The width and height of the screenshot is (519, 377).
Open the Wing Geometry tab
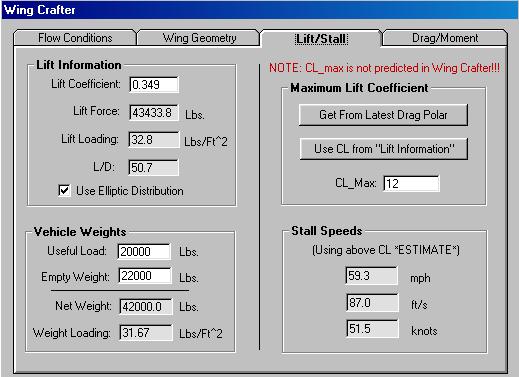pos(199,38)
